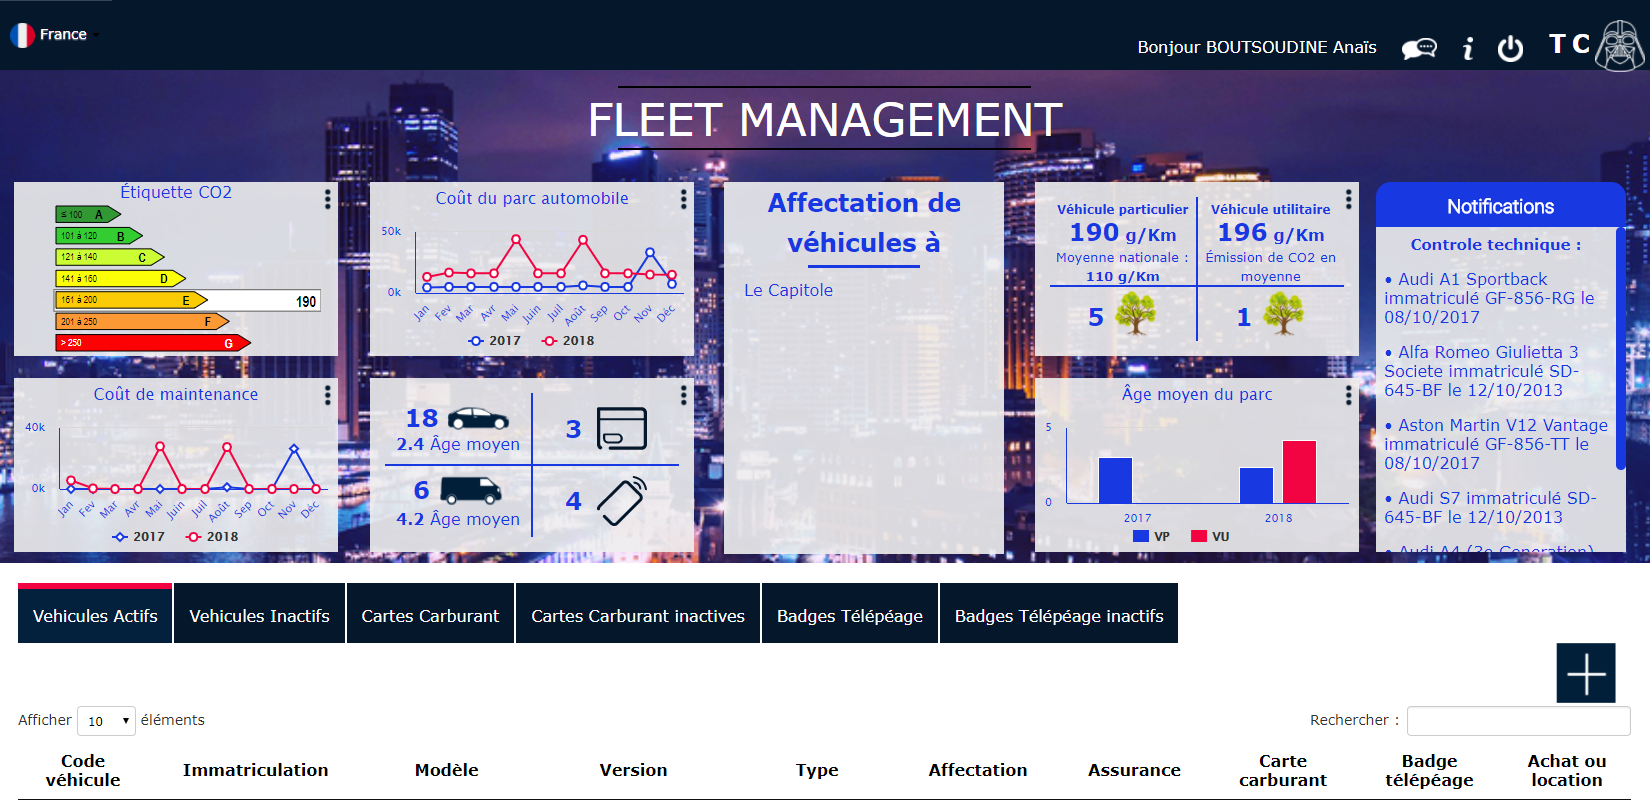Sort by Version column
The width and height of the screenshot is (1650, 800).
pyautogui.click(x=633, y=770)
